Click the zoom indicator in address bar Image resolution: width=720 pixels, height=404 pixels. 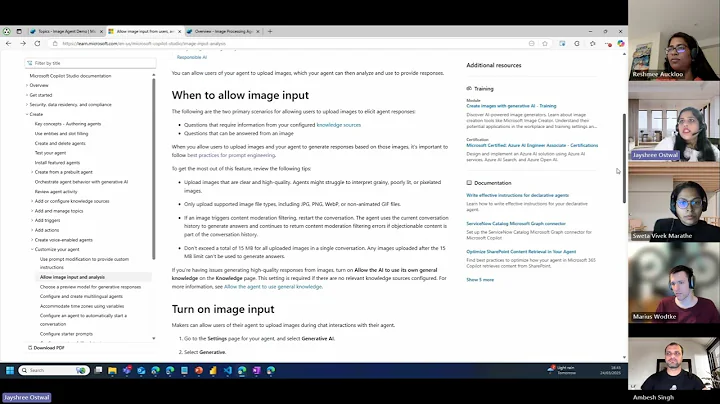pos(531,44)
